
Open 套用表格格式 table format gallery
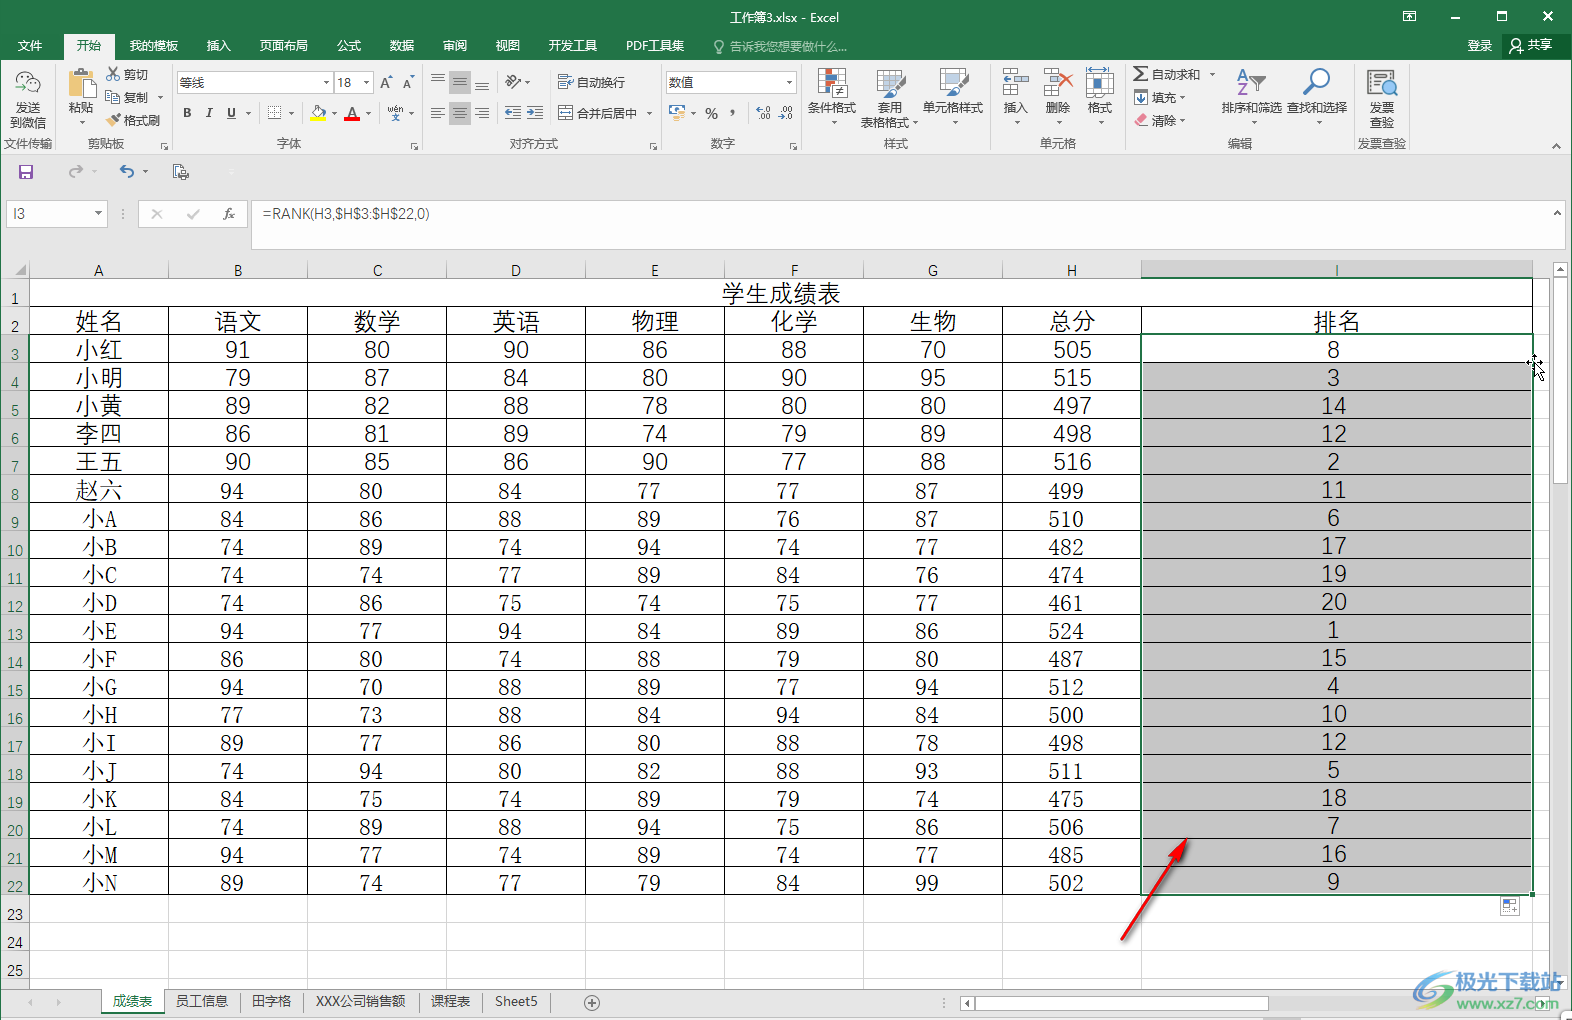889,98
